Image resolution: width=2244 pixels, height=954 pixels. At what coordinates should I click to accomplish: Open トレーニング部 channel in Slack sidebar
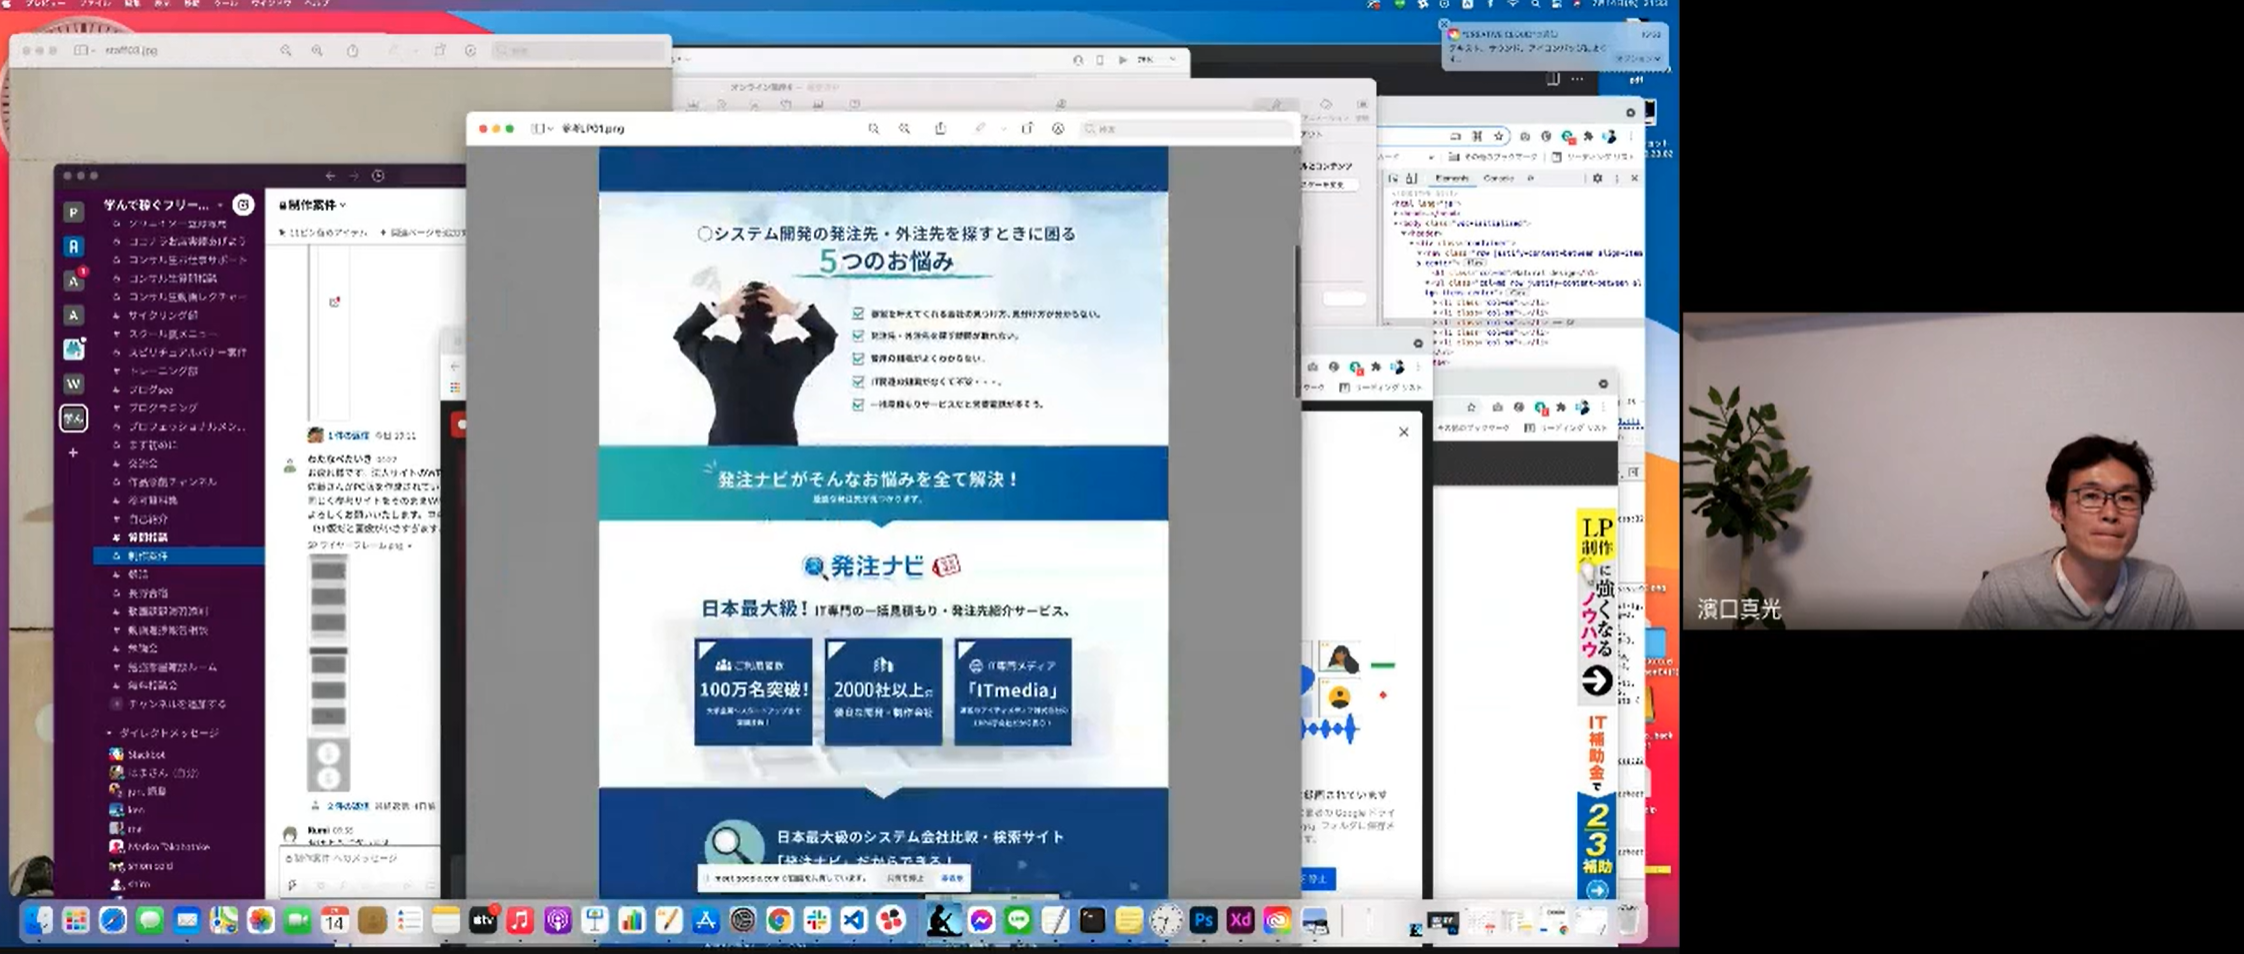(164, 371)
